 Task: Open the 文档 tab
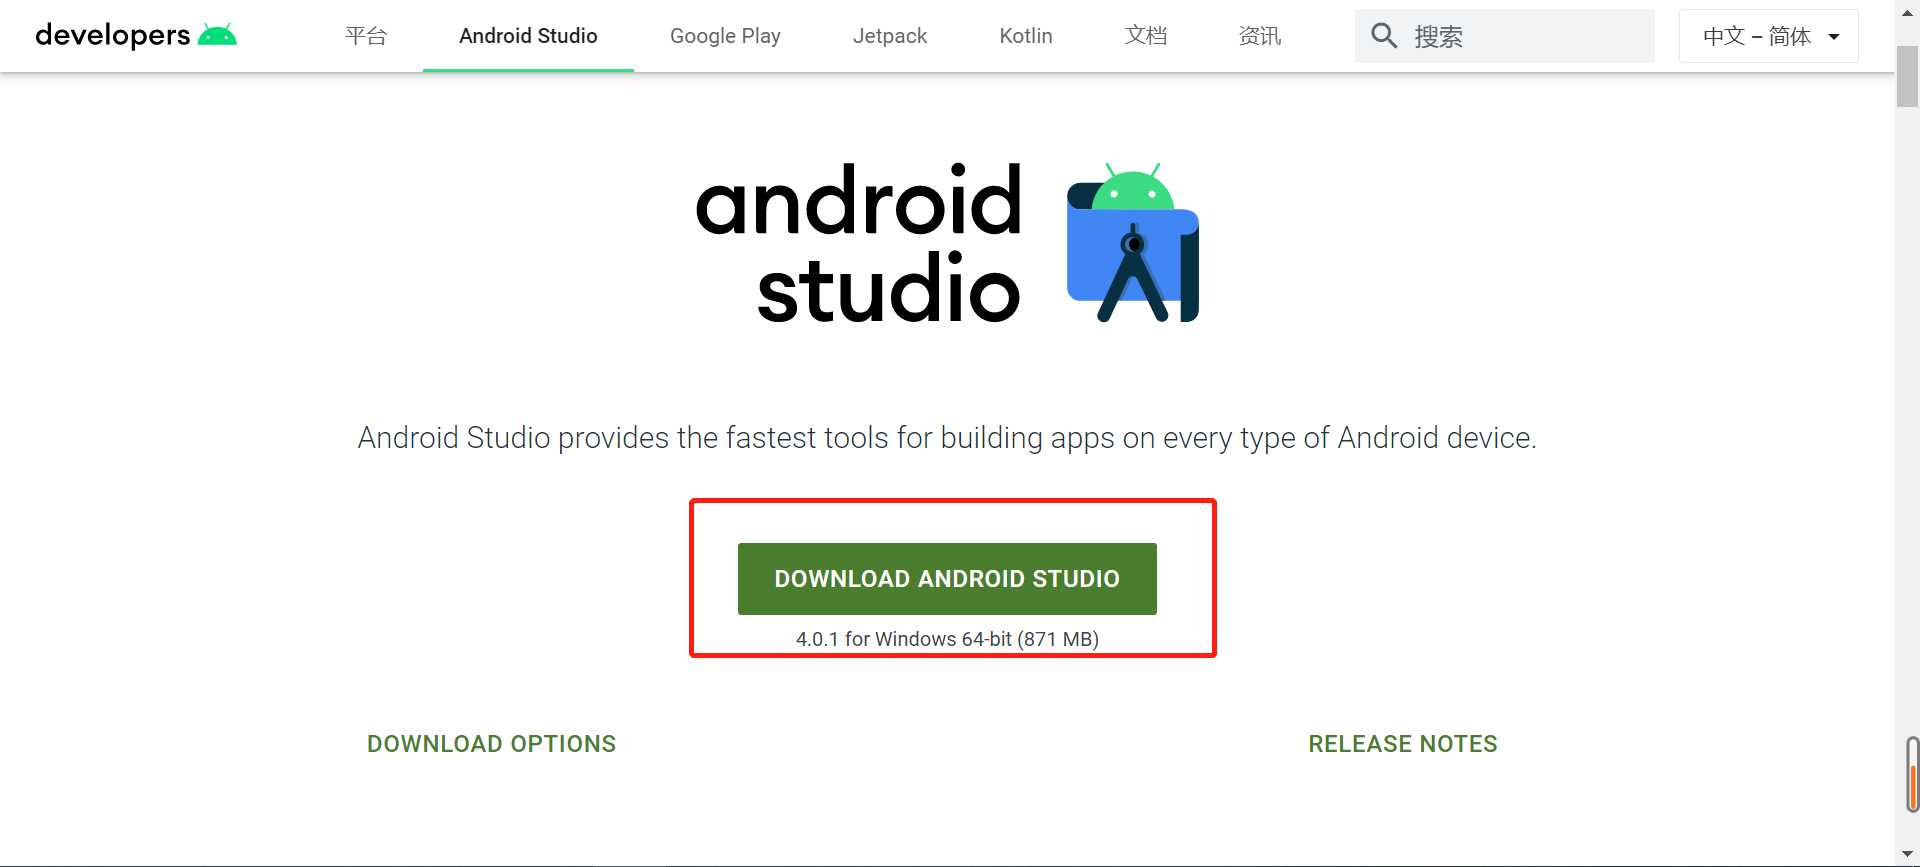[x=1146, y=36]
